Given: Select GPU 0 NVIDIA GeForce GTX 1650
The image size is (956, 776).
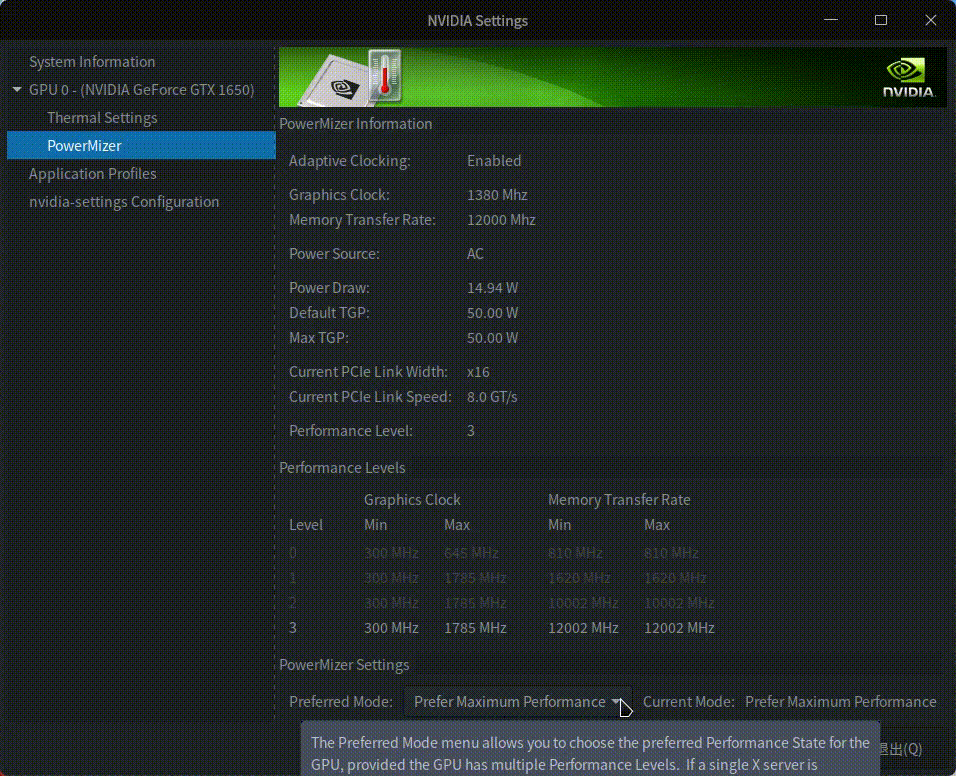Looking at the screenshot, I should click(x=141, y=90).
